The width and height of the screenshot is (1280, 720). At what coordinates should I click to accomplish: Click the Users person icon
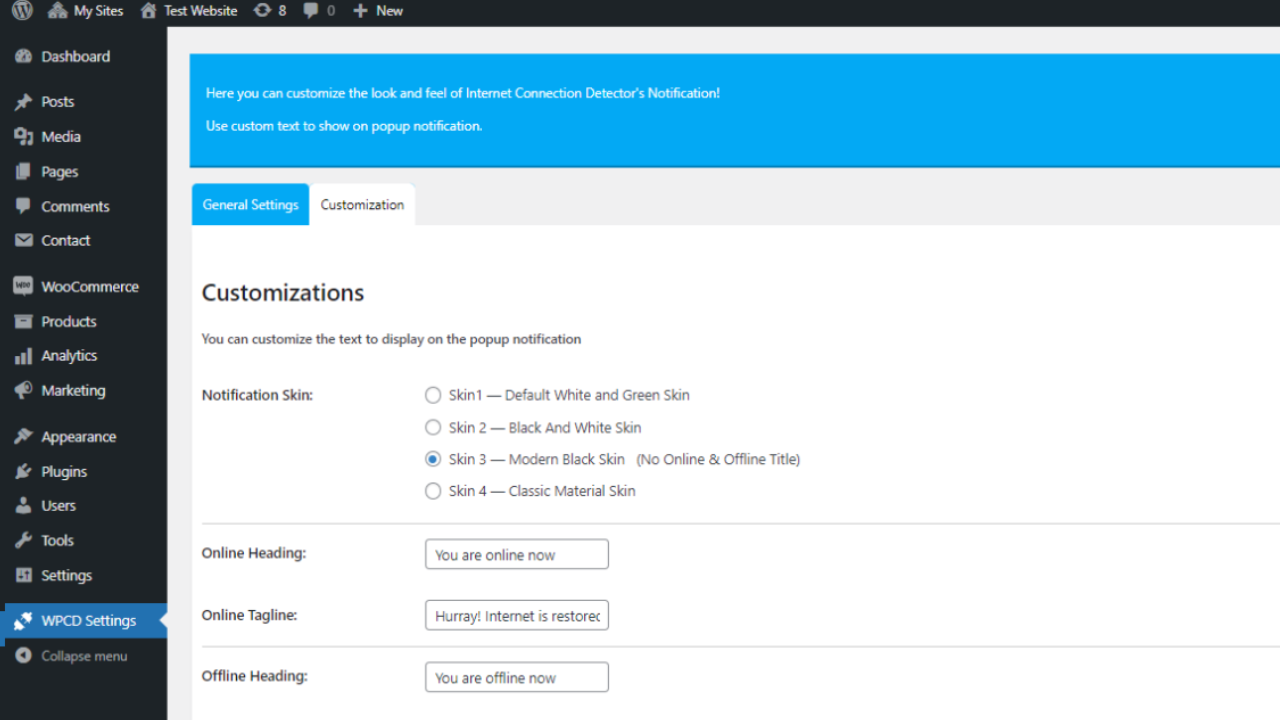pyautogui.click(x=24, y=506)
